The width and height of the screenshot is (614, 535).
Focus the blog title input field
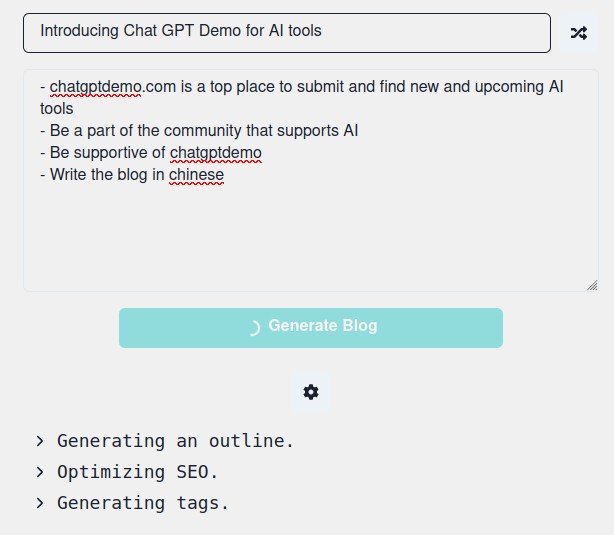click(x=287, y=33)
